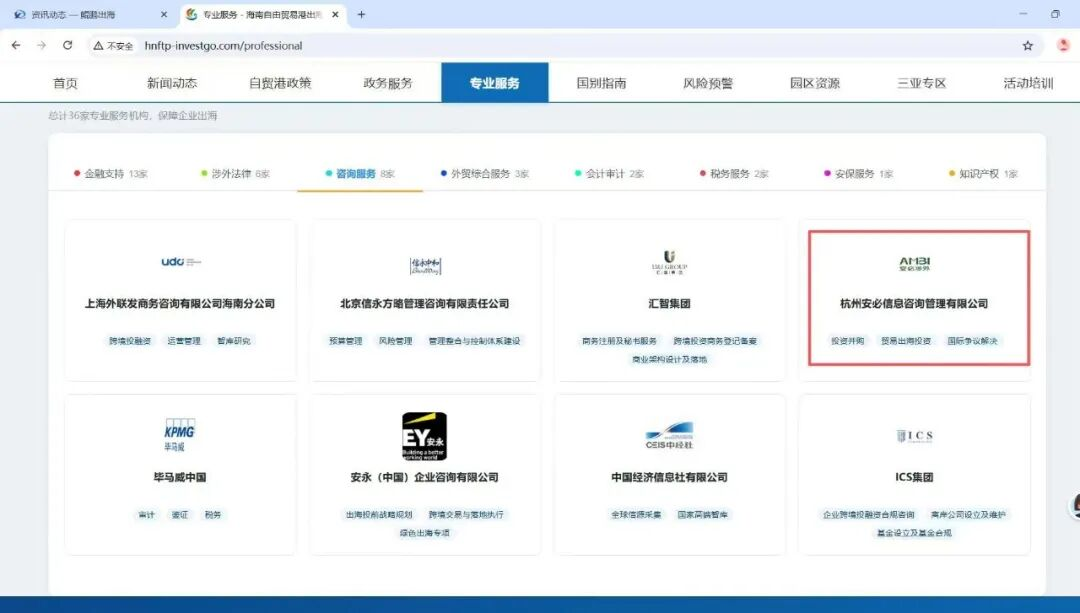The height and width of the screenshot is (613, 1080).
Task: Close the 资讯动态 browser tab
Action: click(x=163, y=14)
